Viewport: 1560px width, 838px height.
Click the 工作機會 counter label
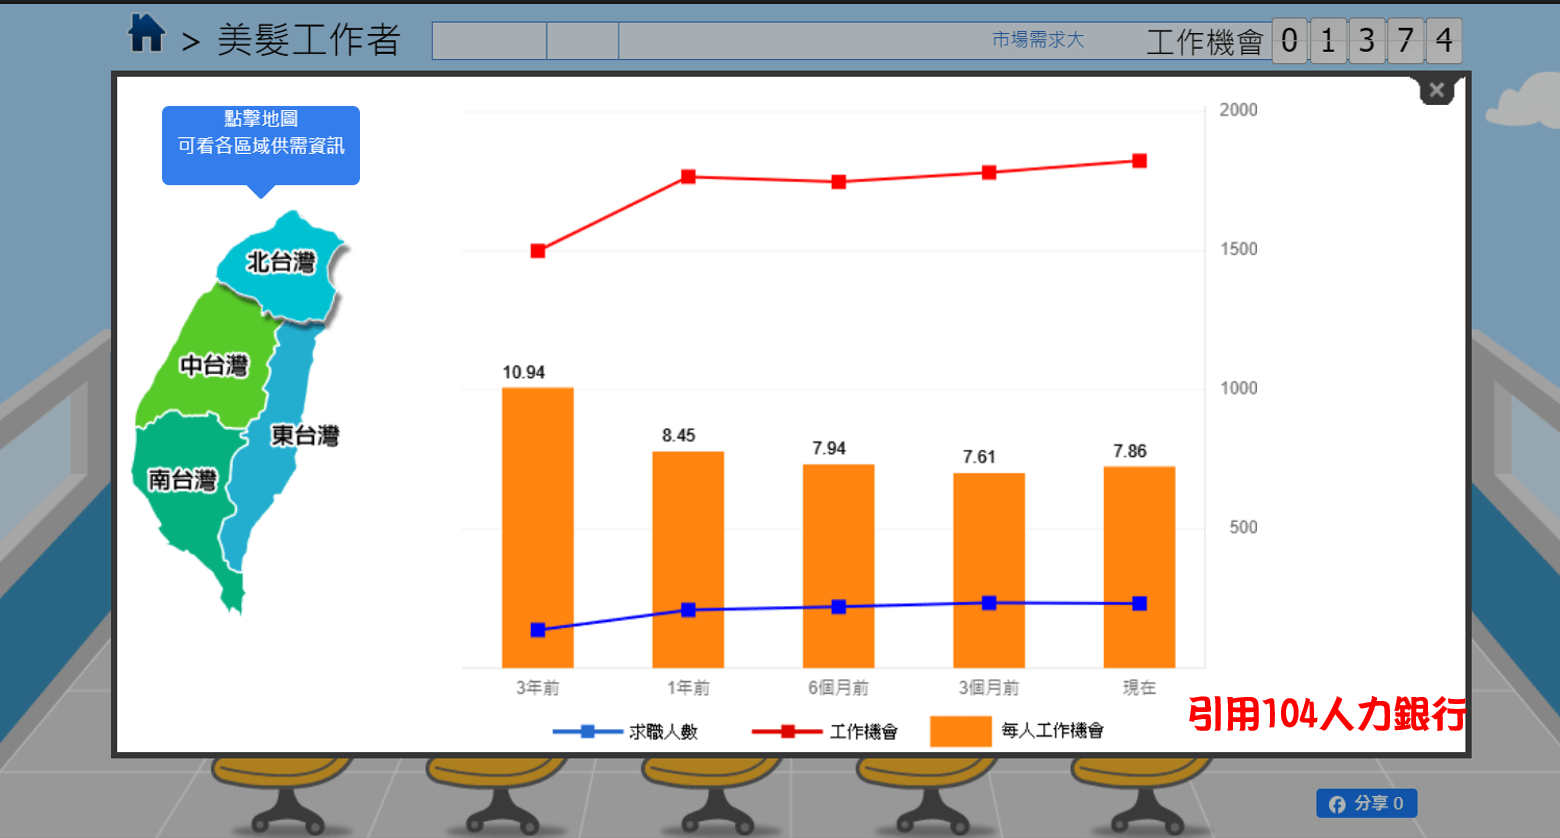pyautogui.click(x=1205, y=42)
